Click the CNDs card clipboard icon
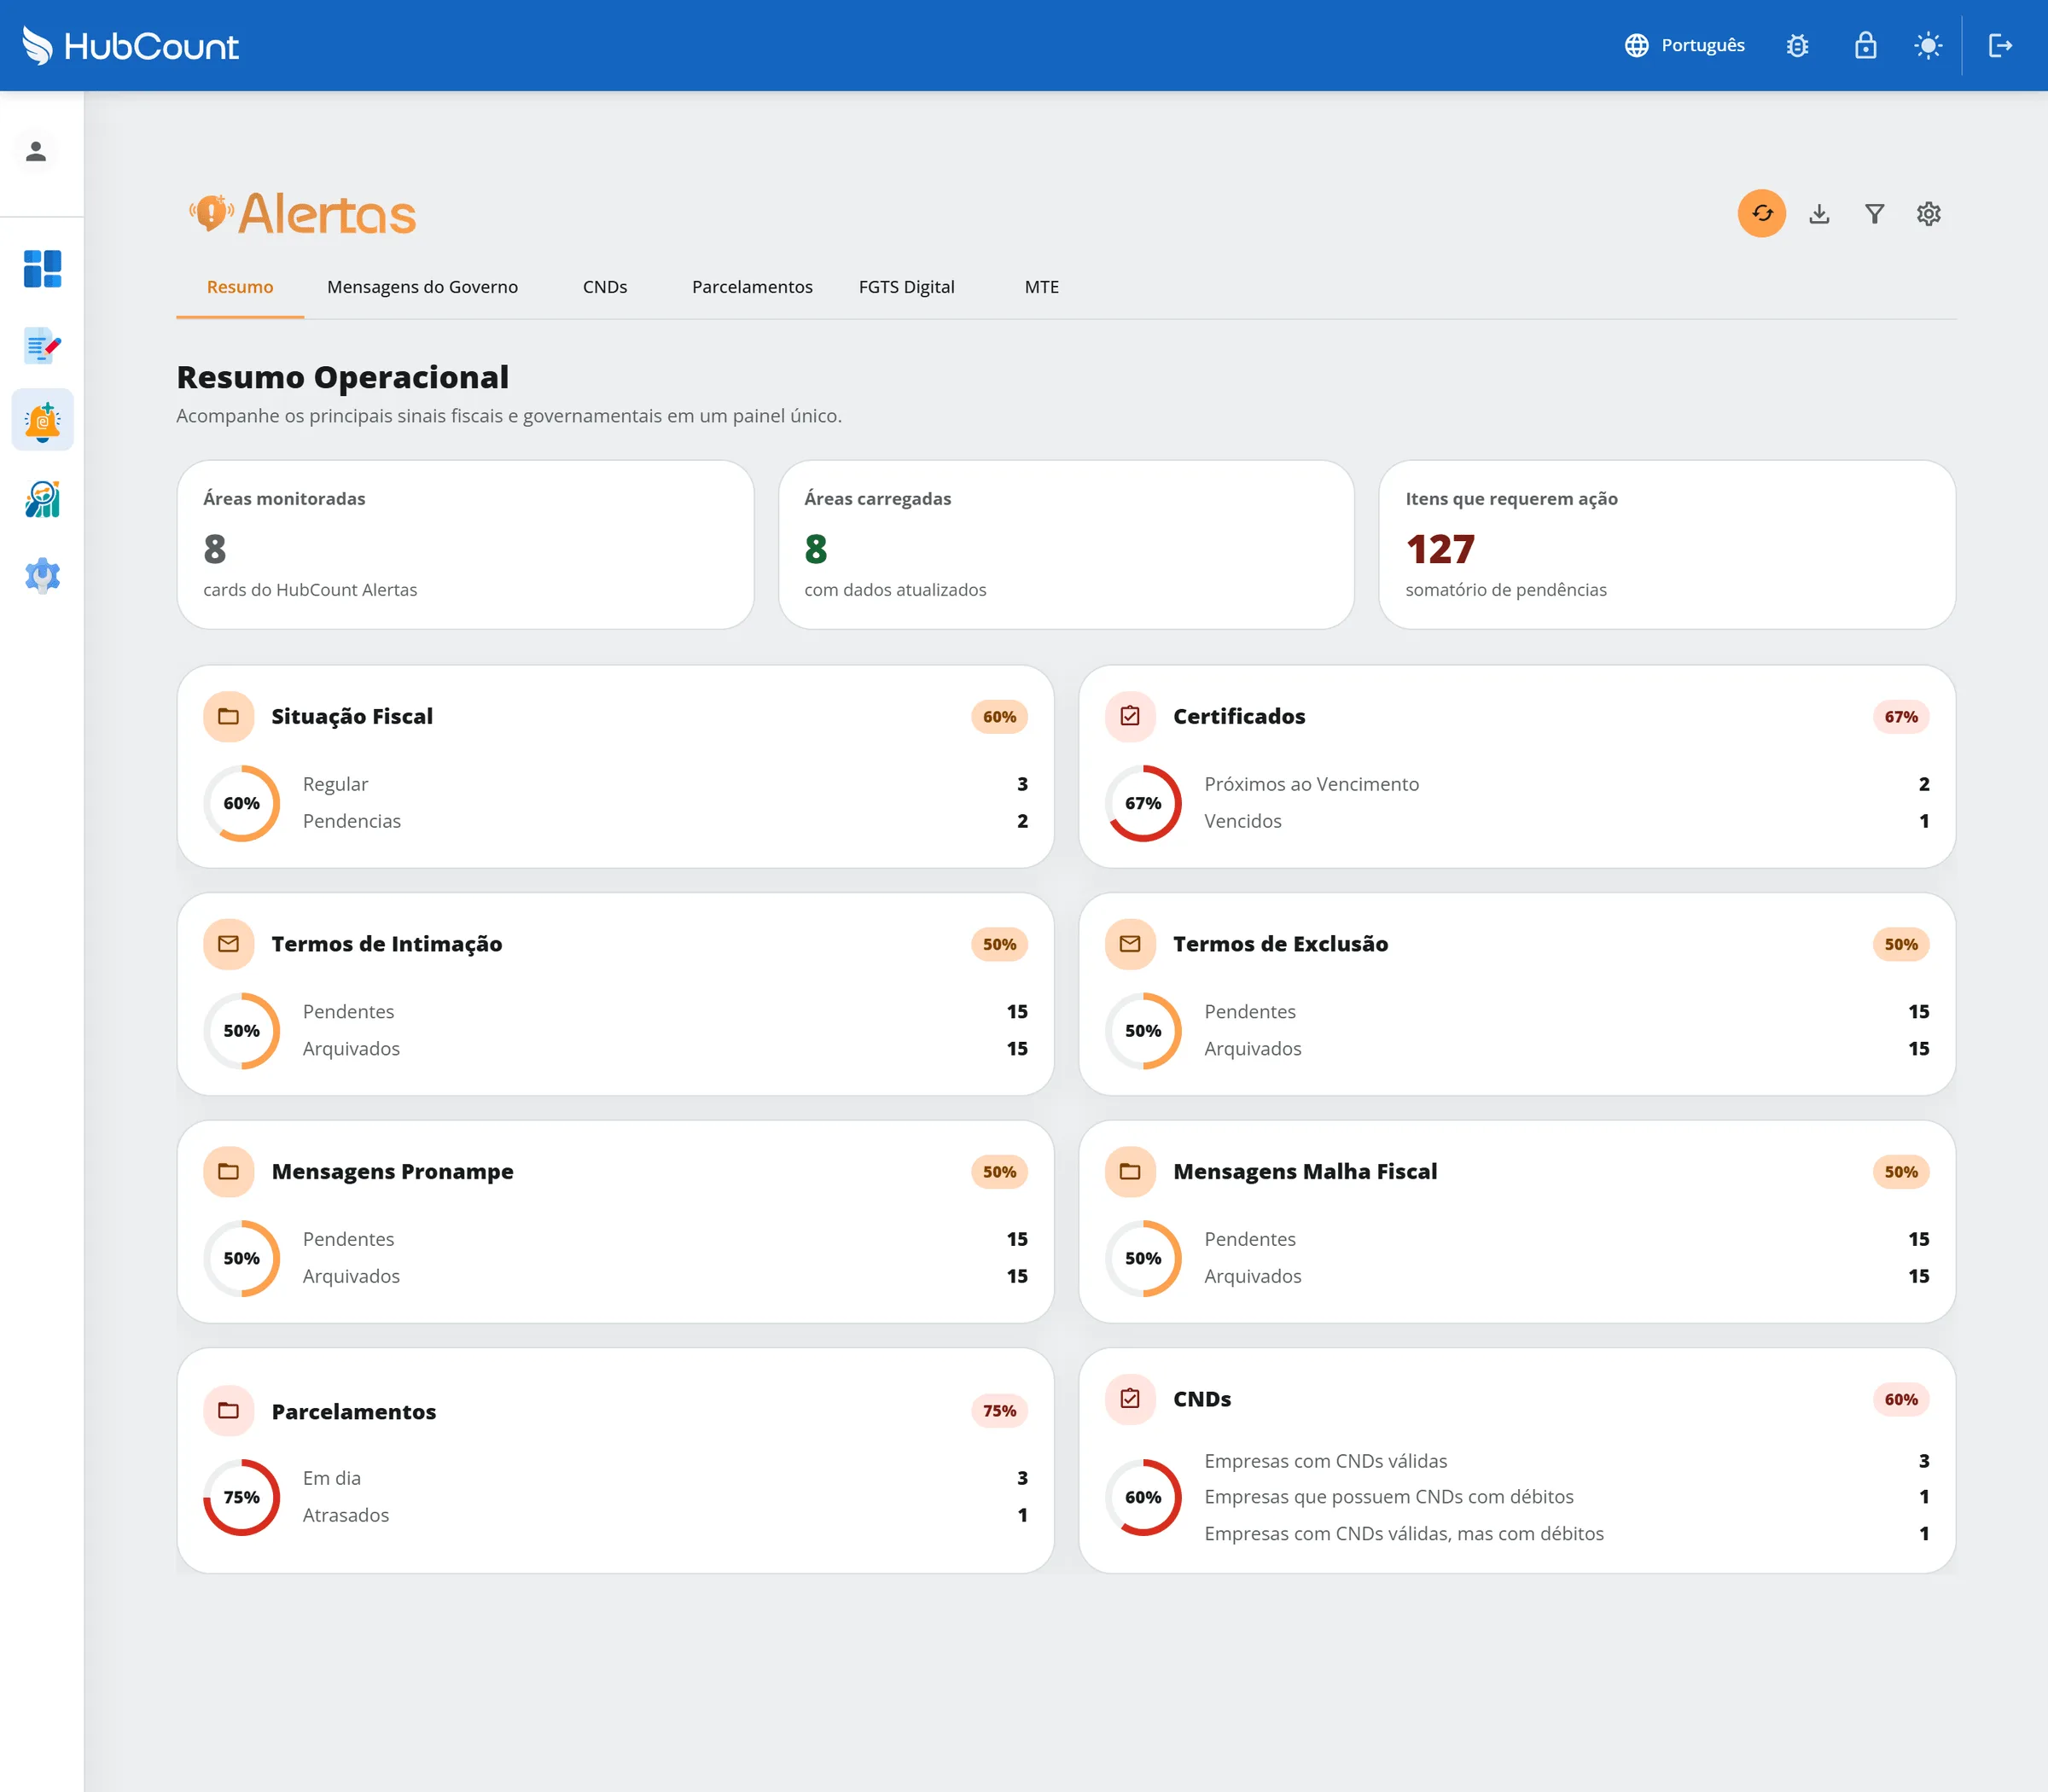The height and width of the screenshot is (1792, 2048). tap(1130, 1399)
